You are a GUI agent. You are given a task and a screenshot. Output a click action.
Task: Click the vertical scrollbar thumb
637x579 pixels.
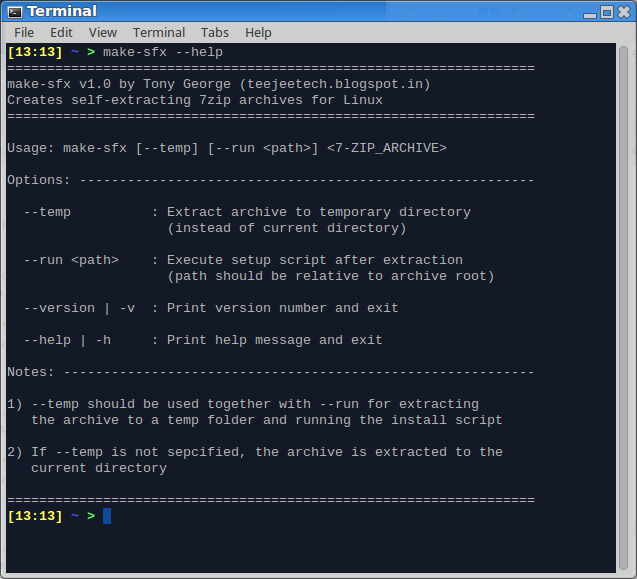point(624,308)
